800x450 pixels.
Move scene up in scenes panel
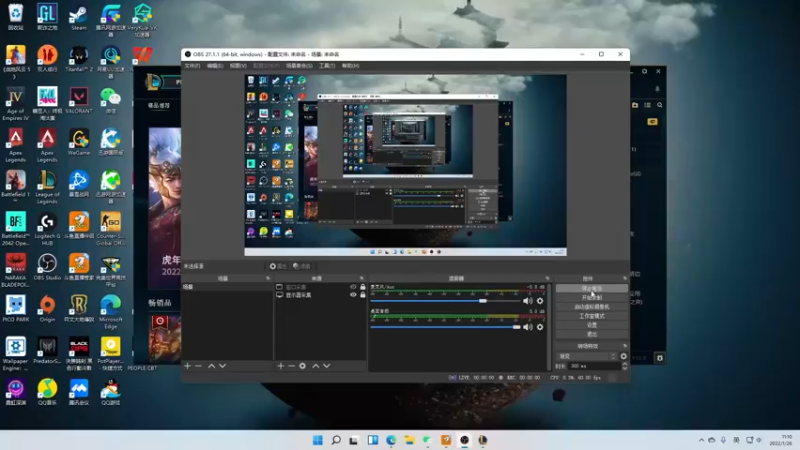(x=211, y=366)
